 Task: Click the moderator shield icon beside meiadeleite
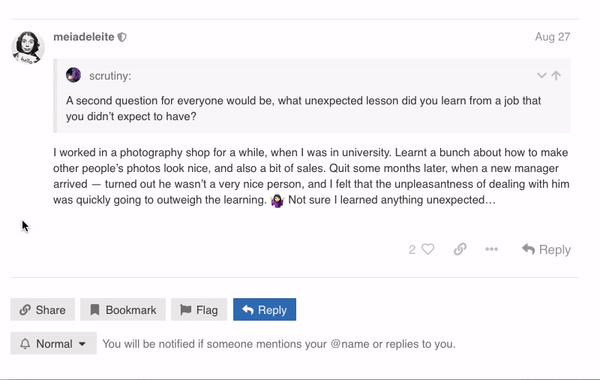122,37
